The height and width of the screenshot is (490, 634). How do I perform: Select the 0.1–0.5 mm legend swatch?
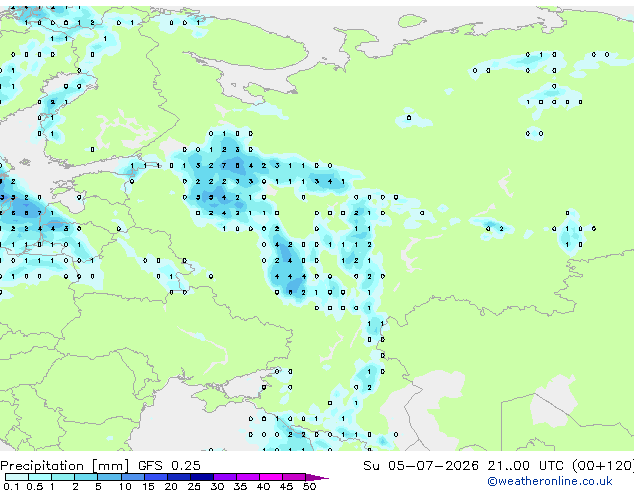tap(17, 477)
